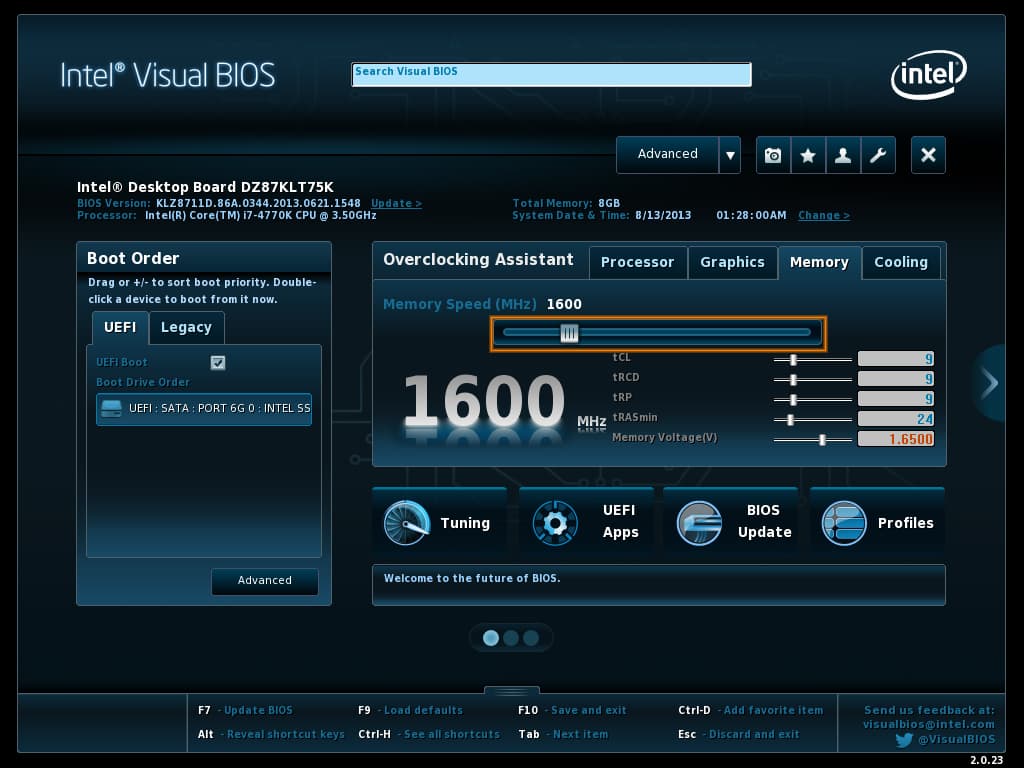Open the Cooling tab

pyautogui.click(x=901, y=263)
